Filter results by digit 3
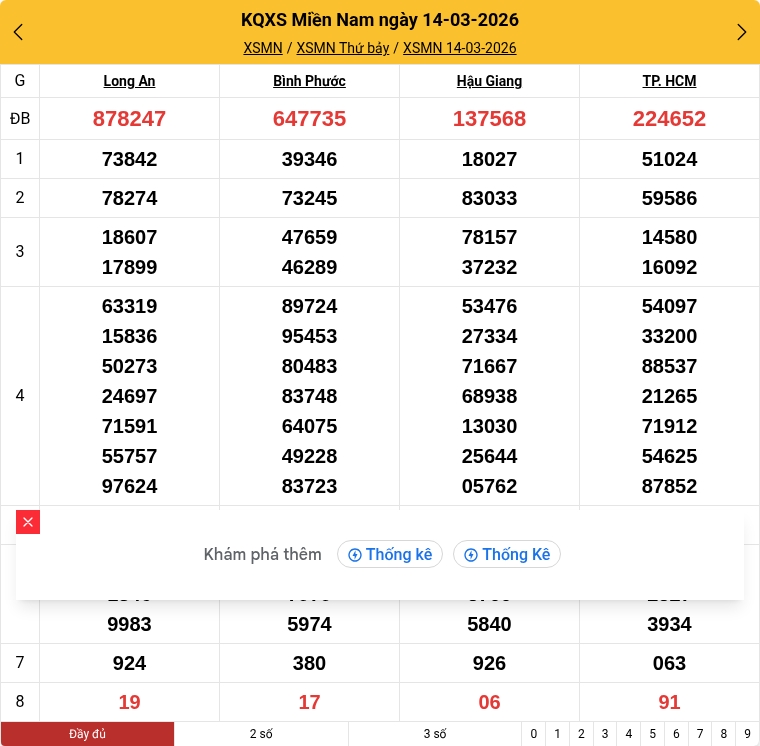Viewport: 760px width, 746px height. 605,734
